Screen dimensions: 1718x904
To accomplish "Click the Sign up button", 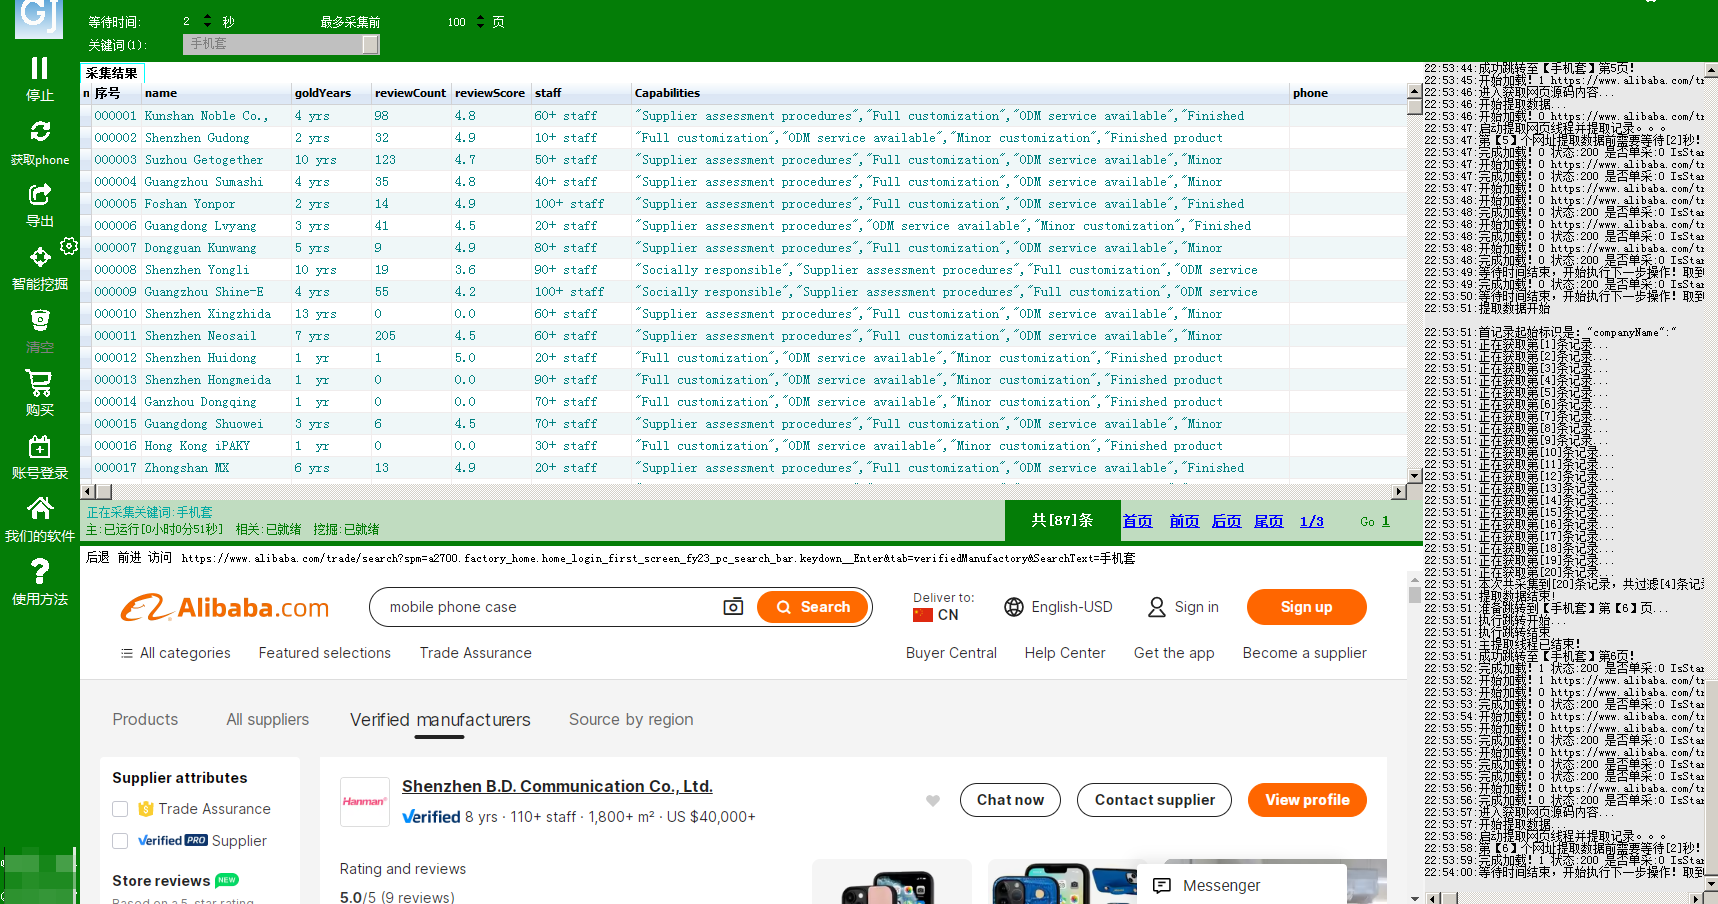I will click(x=1306, y=607).
